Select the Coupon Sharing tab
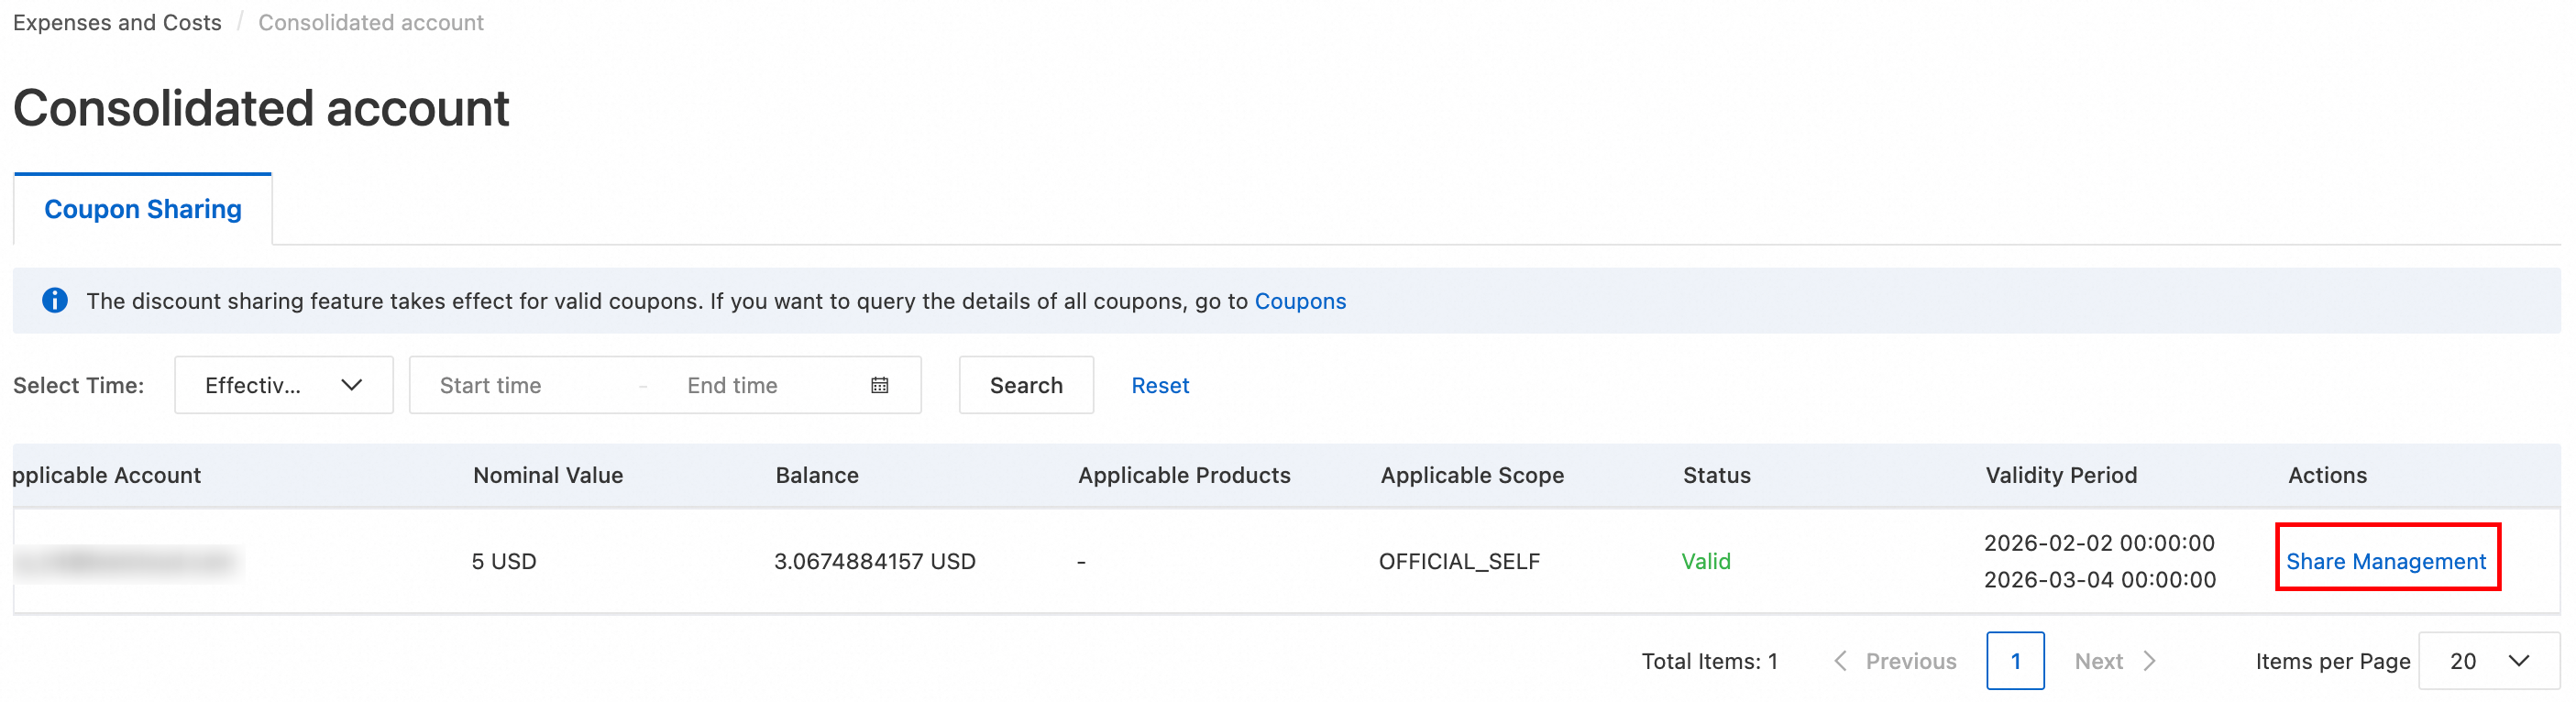The width and height of the screenshot is (2576, 702). coord(143,209)
